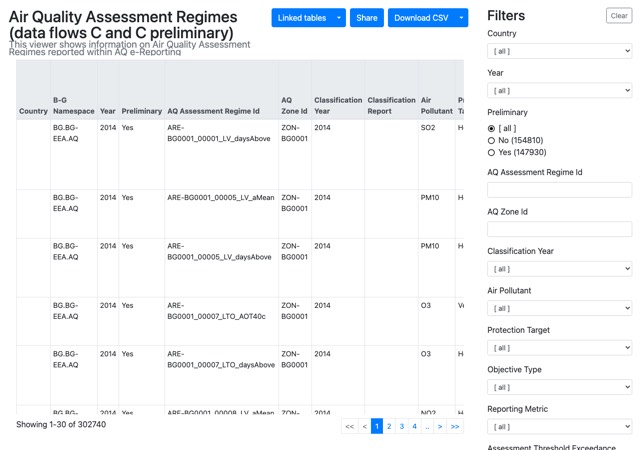Go to previous page with < button
640x450 pixels.
click(x=364, y=426)
